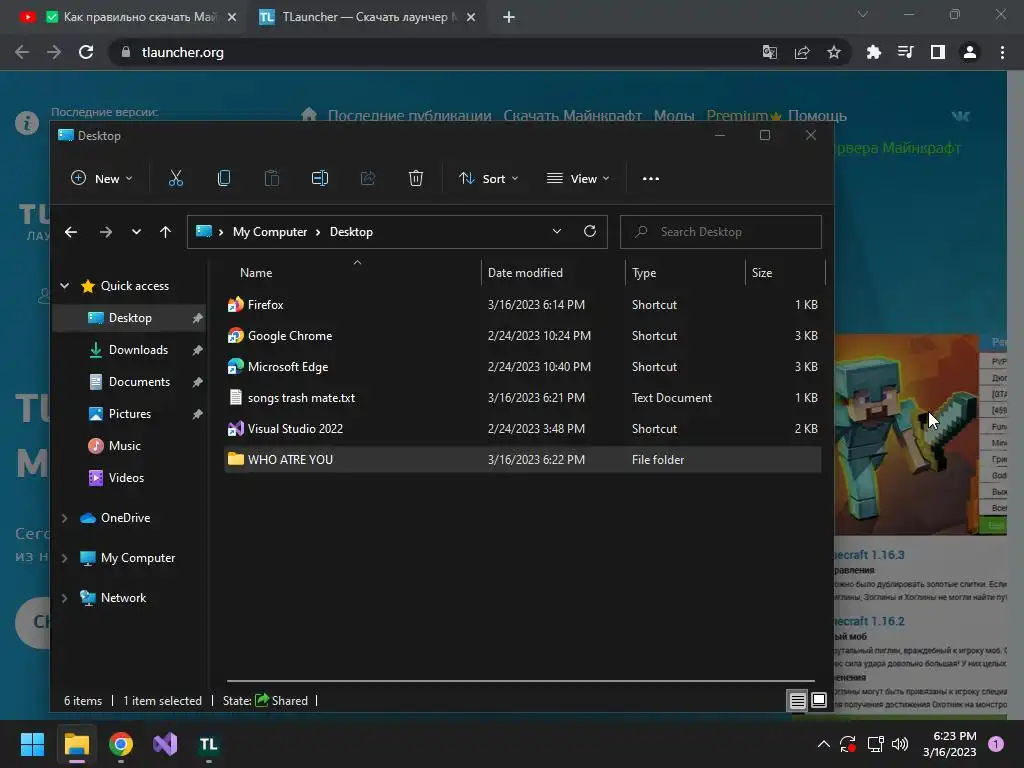Show hidden system tray icons
Viewport: 1024px width, 768px height.
click(824, 744)
